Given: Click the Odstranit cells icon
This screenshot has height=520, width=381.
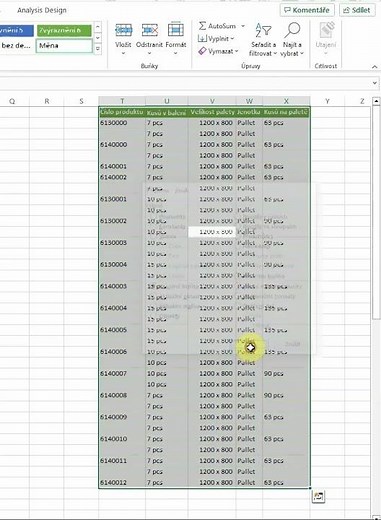Looking at the screenshot, I should [x=149, y=30].
